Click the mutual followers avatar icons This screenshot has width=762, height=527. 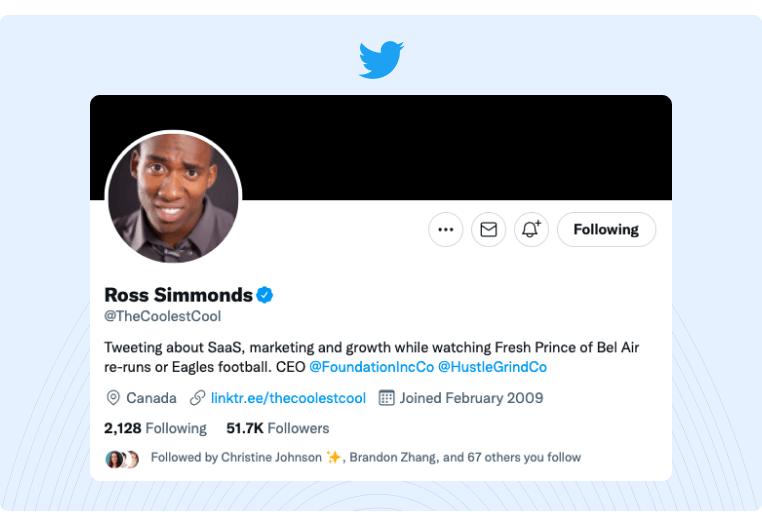pyautogui.click(x=121, y=458)
